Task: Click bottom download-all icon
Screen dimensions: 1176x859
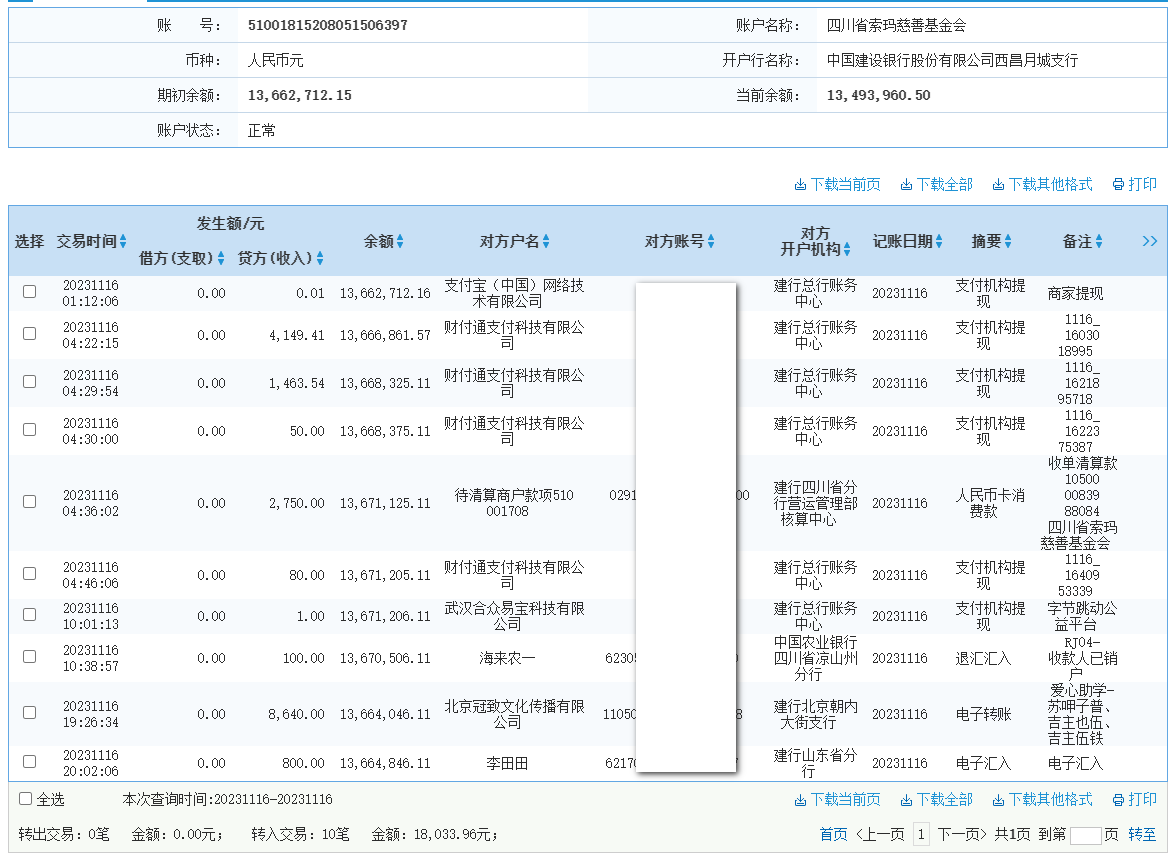Action: point(906,800)
